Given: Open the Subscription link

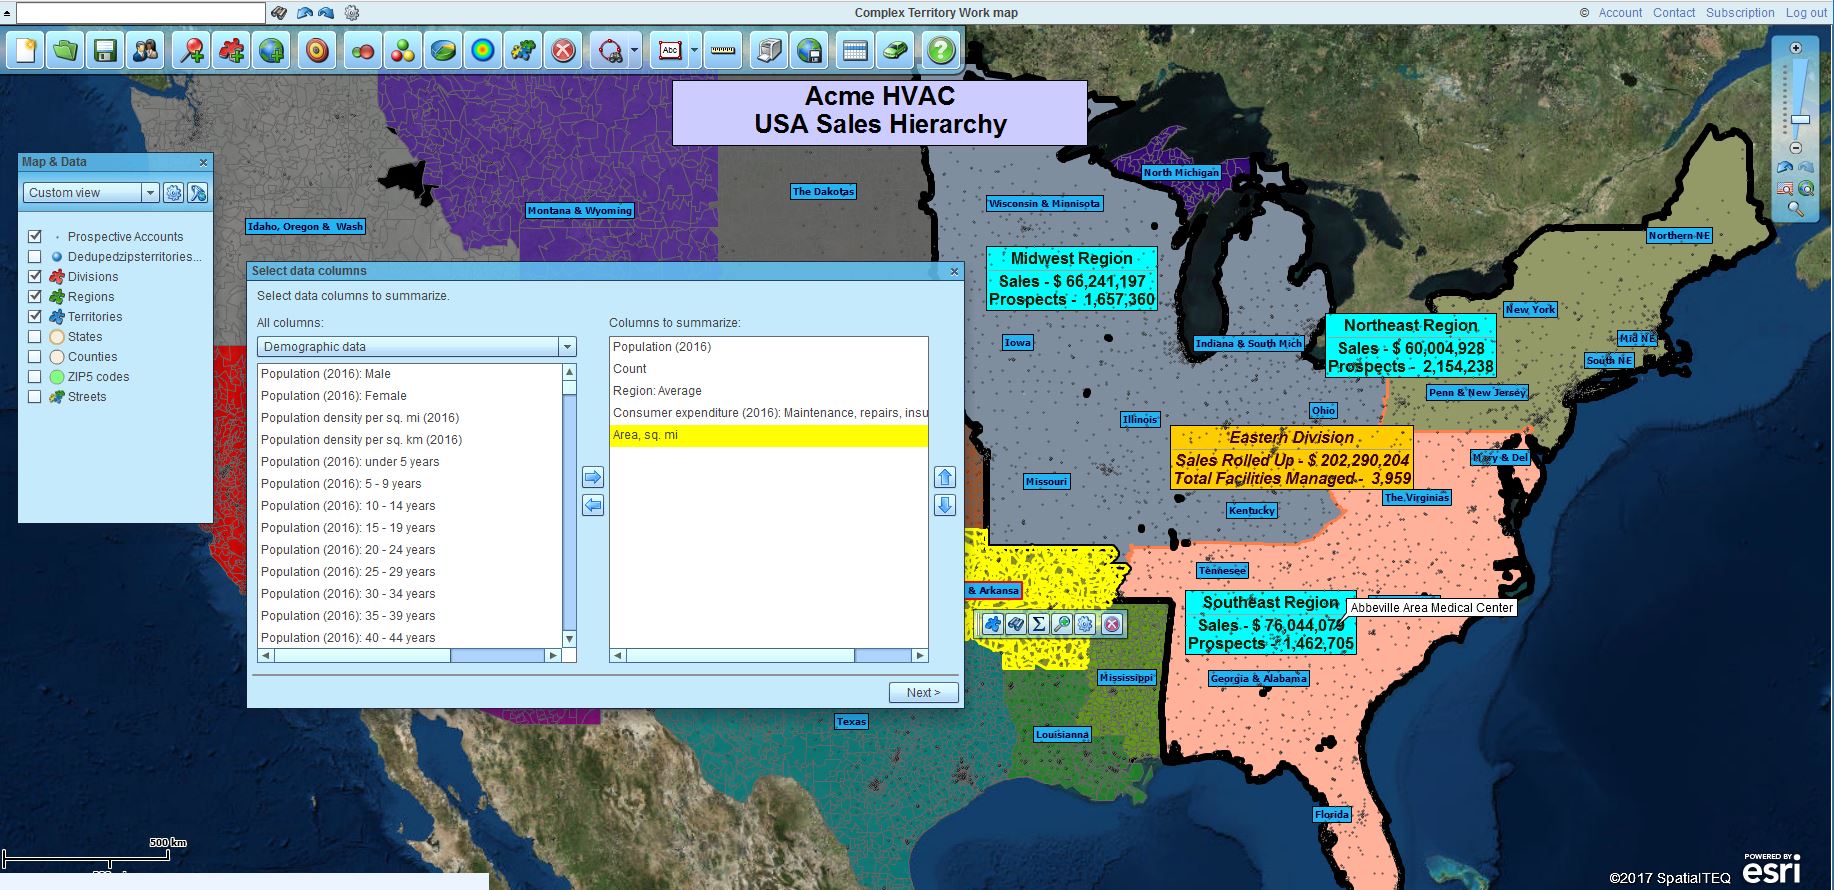Looking at the screenshot, I should (1740, 13).
